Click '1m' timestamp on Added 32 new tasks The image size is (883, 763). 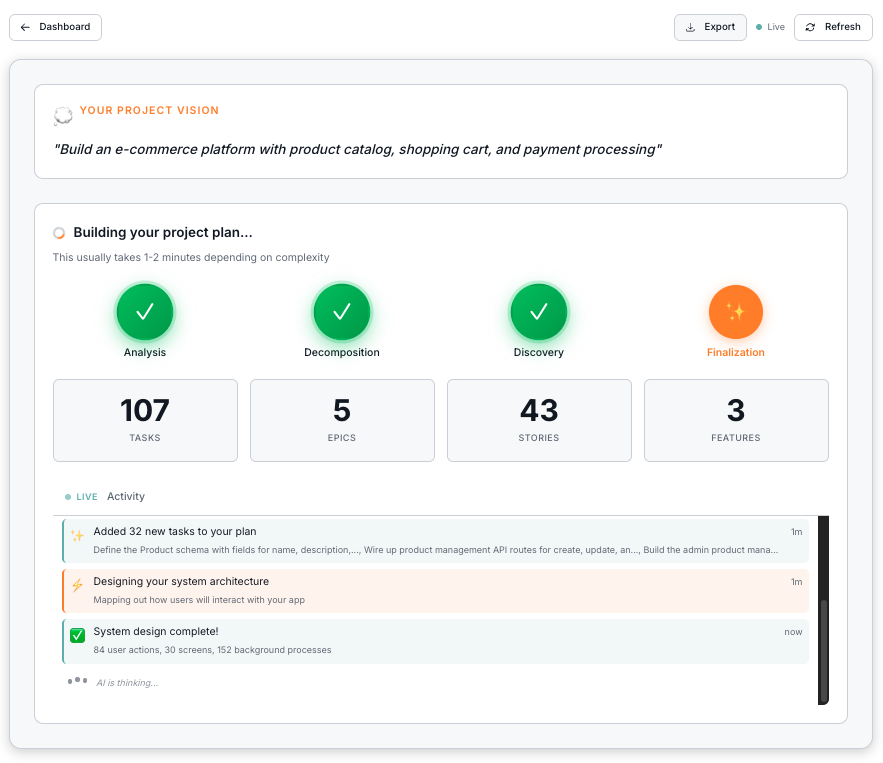click(796, 532)
